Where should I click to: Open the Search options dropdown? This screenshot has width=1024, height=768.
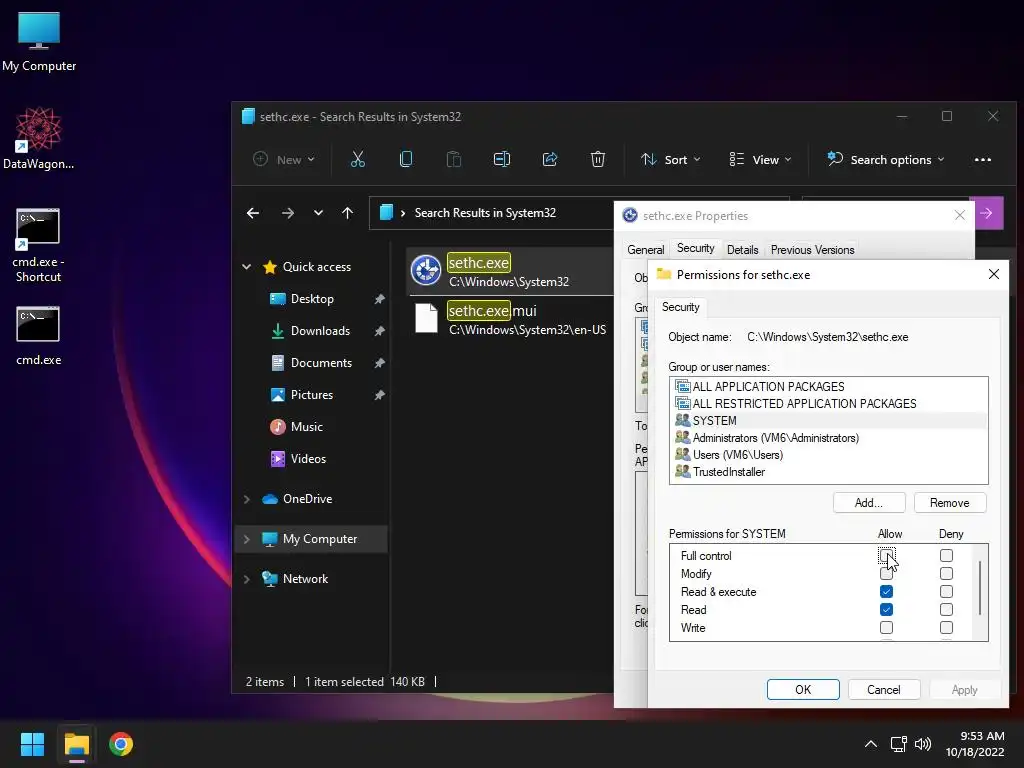[x=886, y=159]
